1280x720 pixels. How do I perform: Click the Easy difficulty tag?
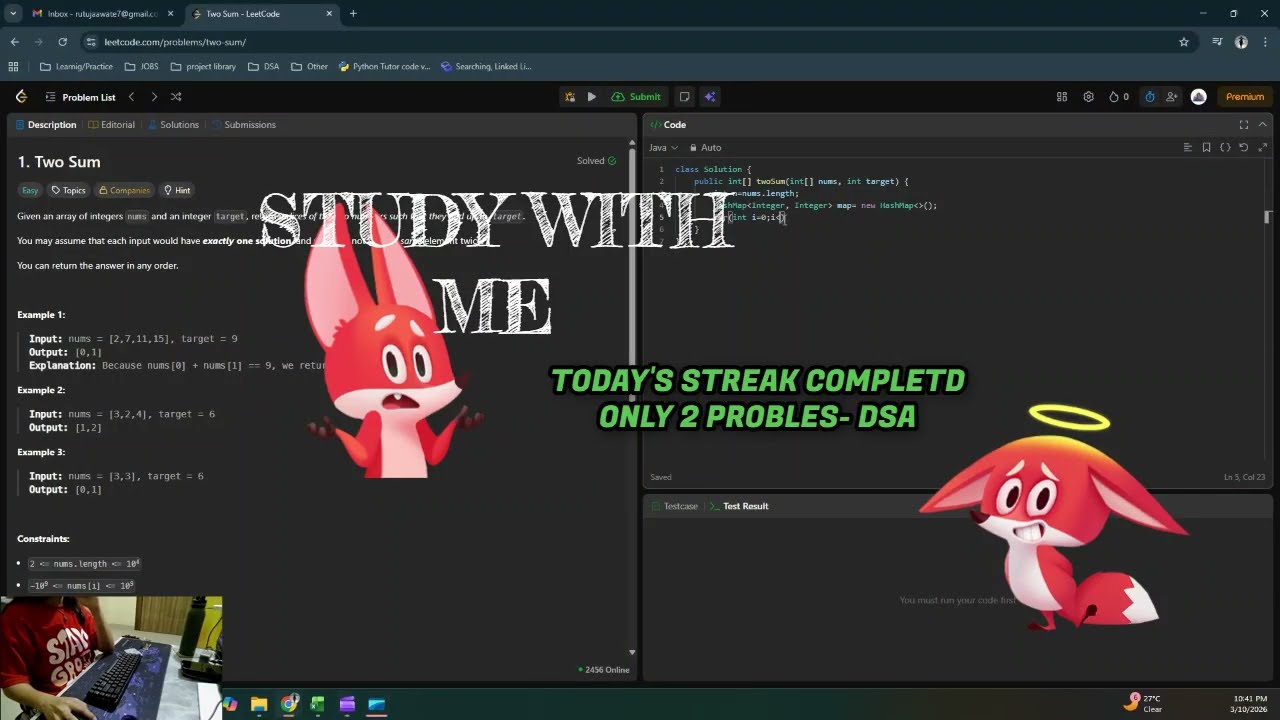pos(30,190)
